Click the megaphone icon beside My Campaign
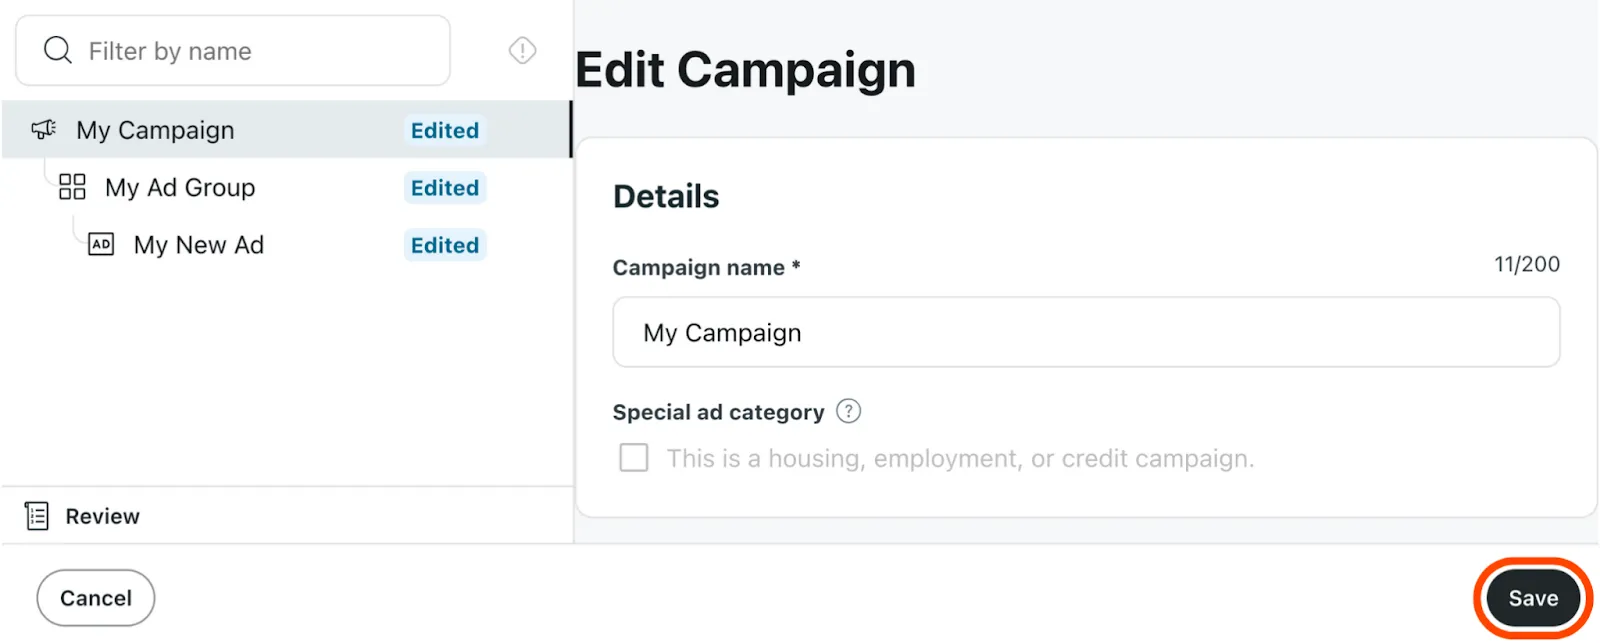The height and width of the screenshot is (643, 1600). (43, 129)
